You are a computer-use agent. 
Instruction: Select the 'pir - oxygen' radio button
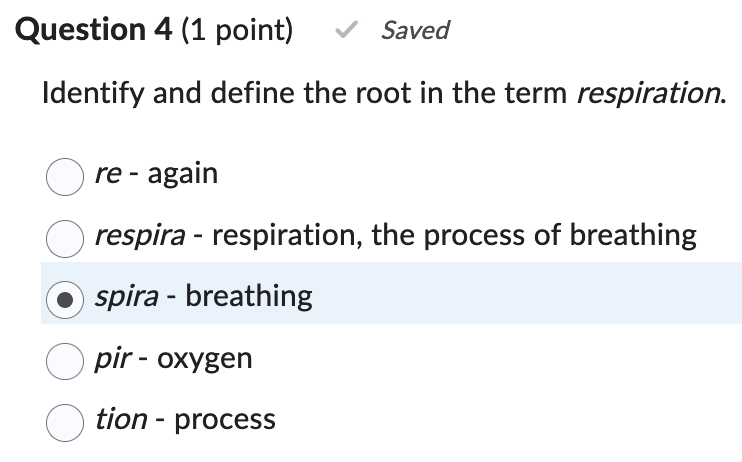coord(65,360)
